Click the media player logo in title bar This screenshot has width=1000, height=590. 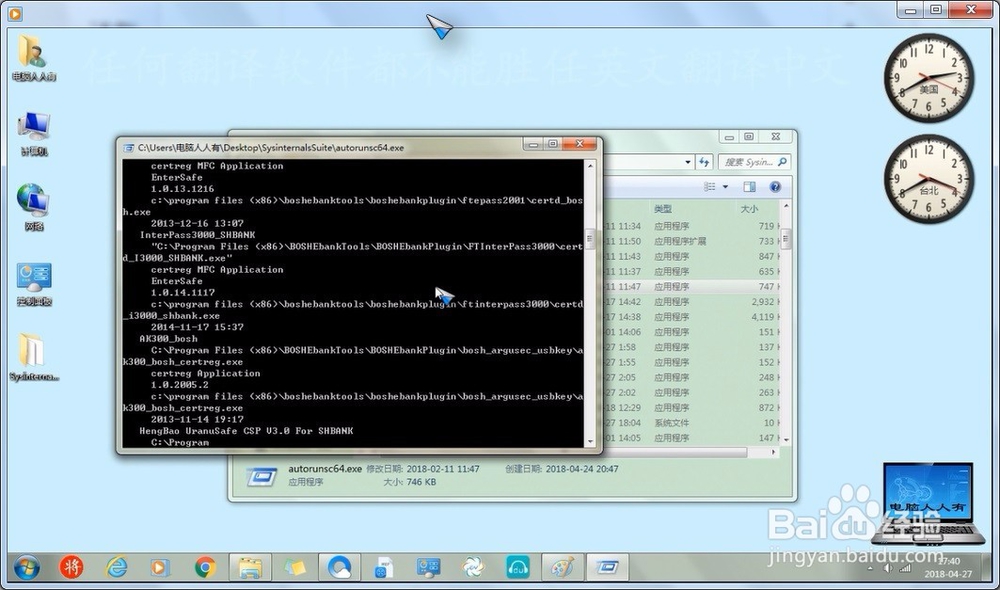[x=15, y=13]
